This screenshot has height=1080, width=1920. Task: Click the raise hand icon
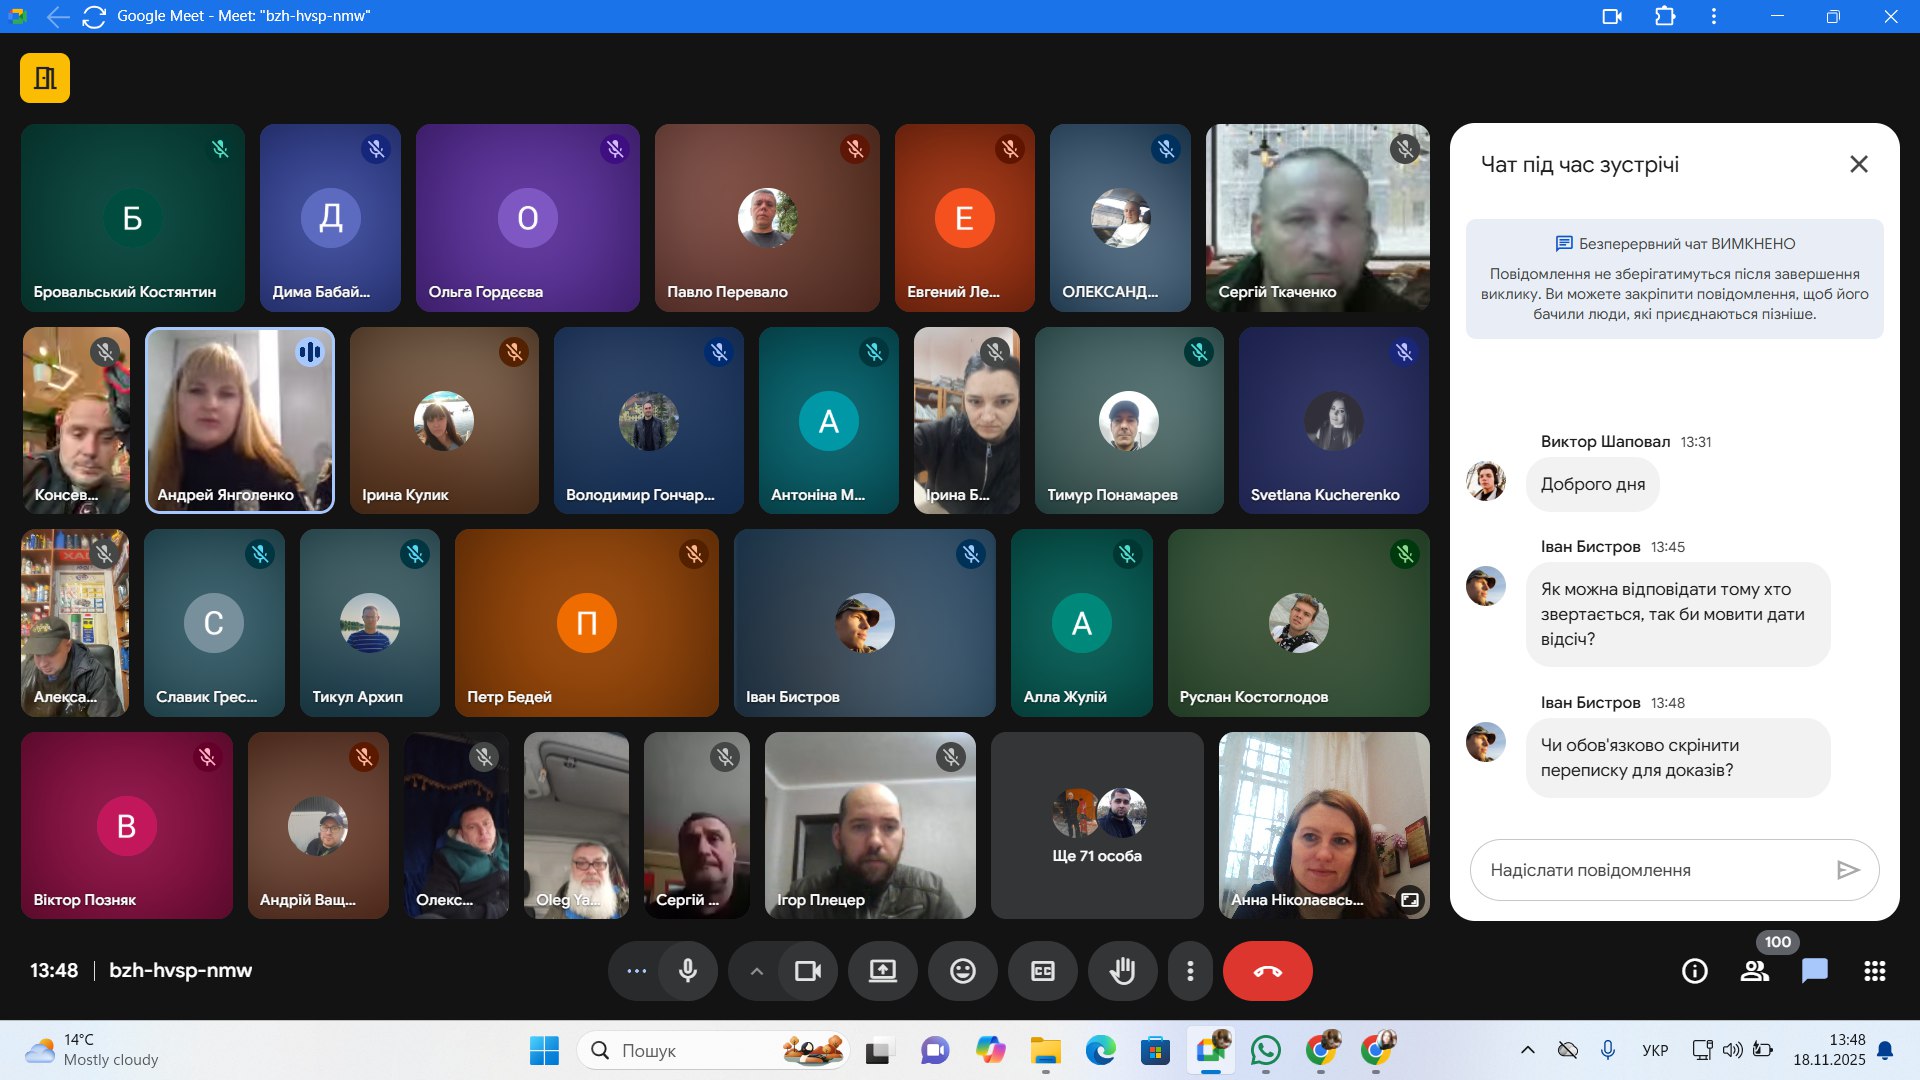tap(1122, 971)
